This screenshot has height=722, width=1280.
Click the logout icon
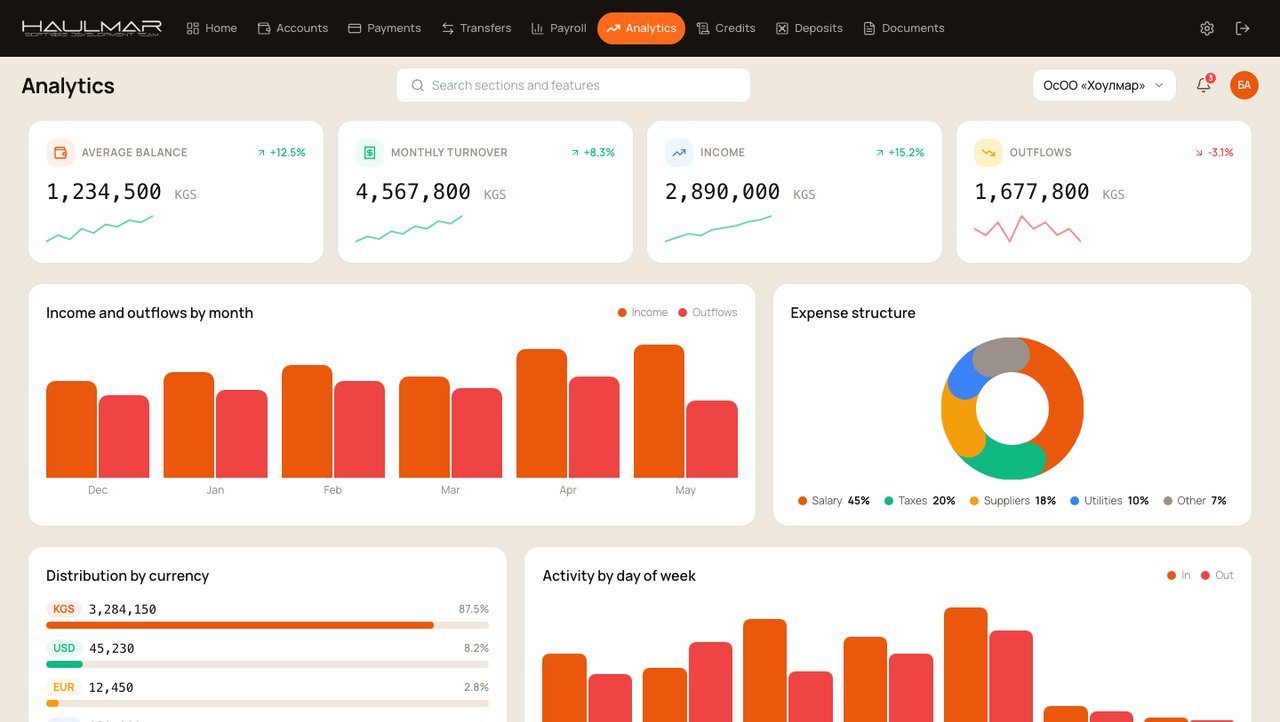point(1243,28)
